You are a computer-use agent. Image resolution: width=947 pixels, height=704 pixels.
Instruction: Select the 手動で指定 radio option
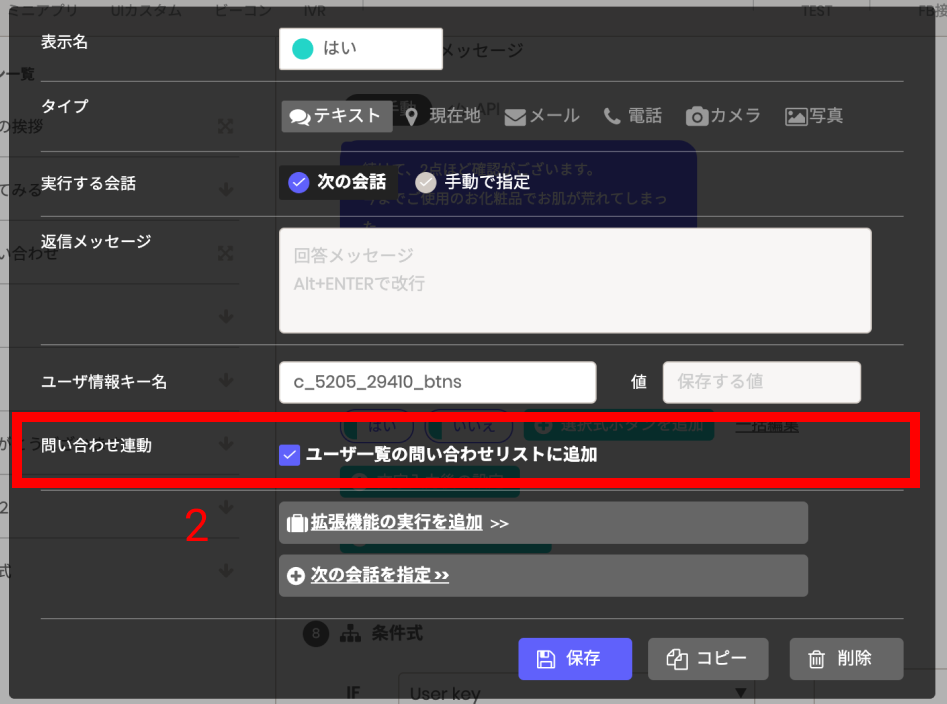click(472, 182)
